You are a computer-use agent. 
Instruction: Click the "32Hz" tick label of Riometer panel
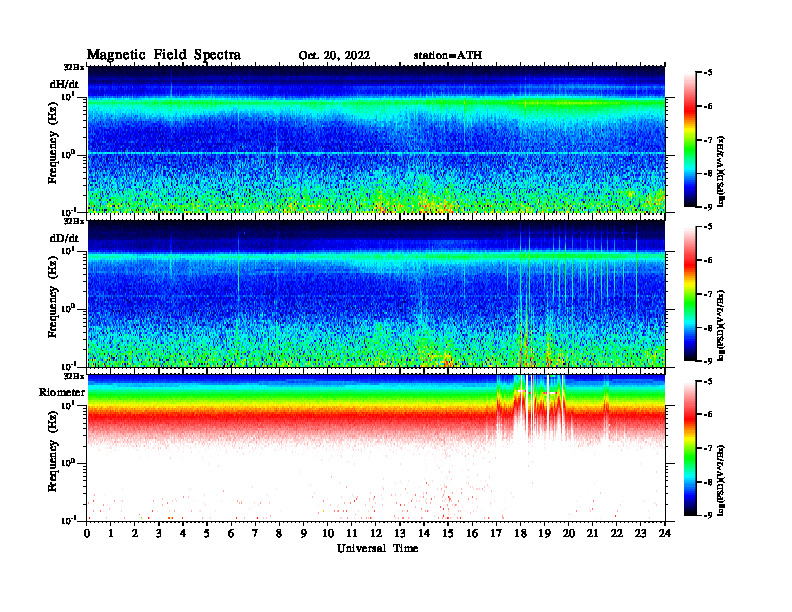[73, 376]
